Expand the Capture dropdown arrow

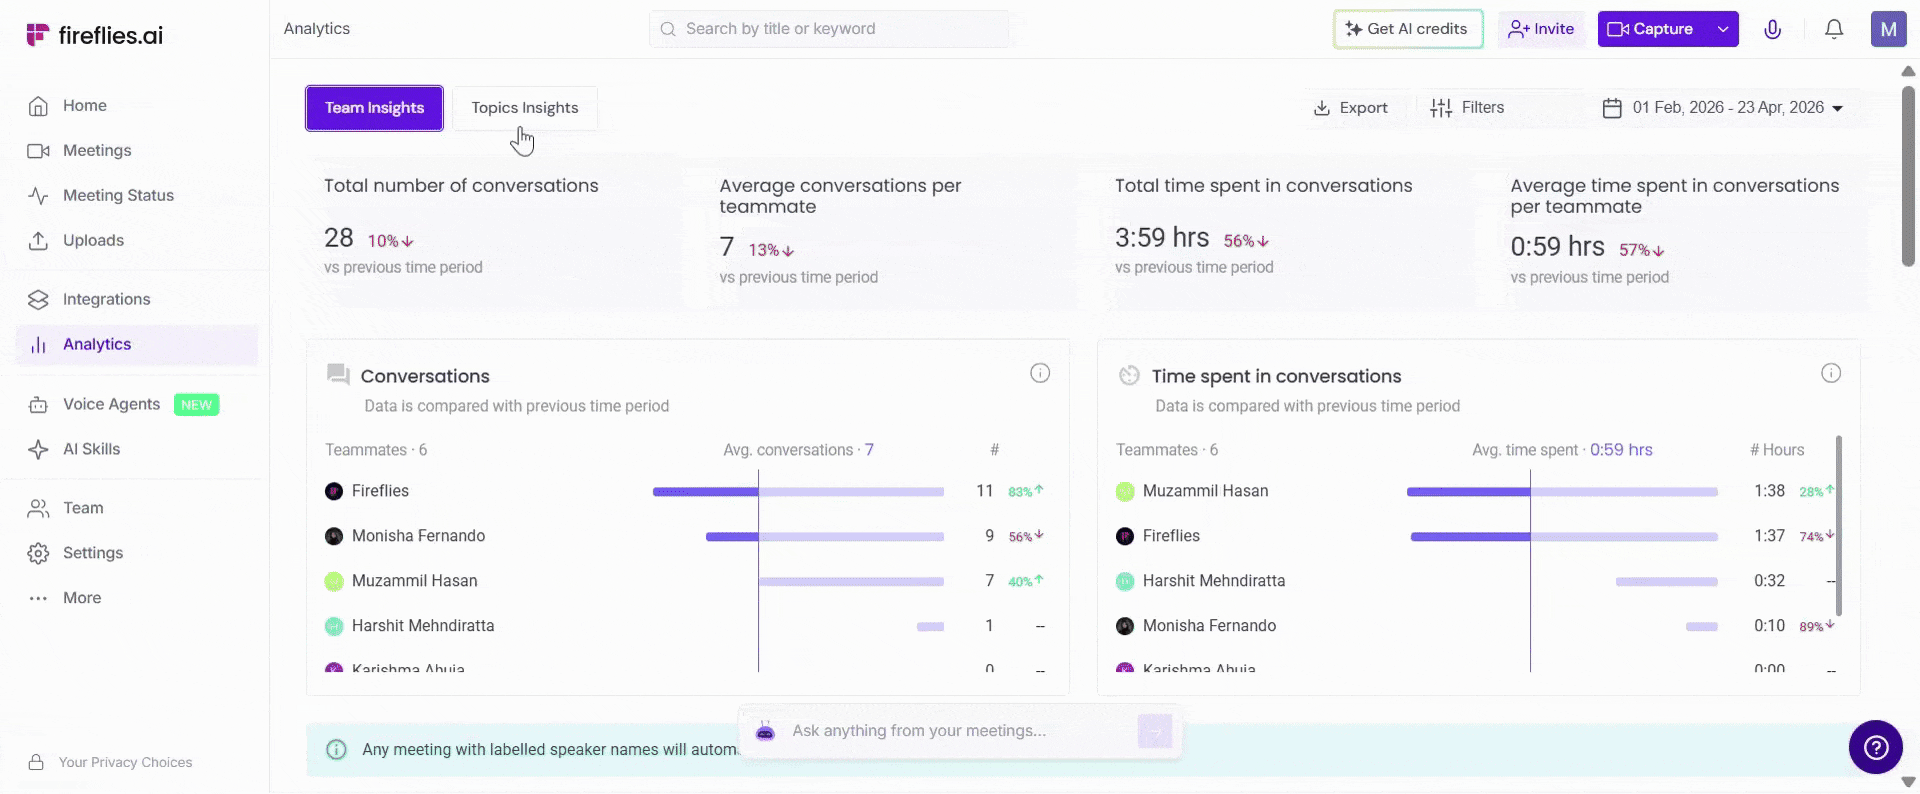click(x=1723, y=29)
